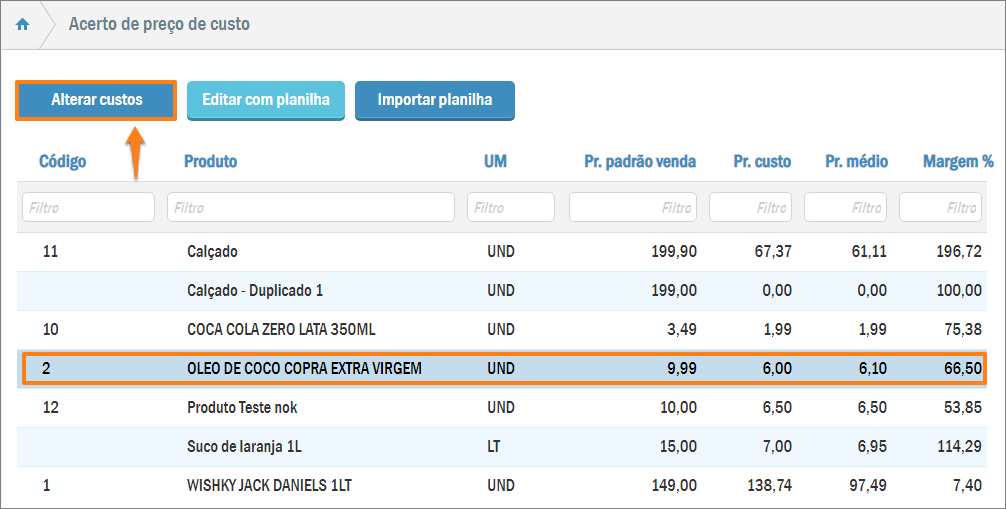Click the Alterar custos button

click(96, 100)
